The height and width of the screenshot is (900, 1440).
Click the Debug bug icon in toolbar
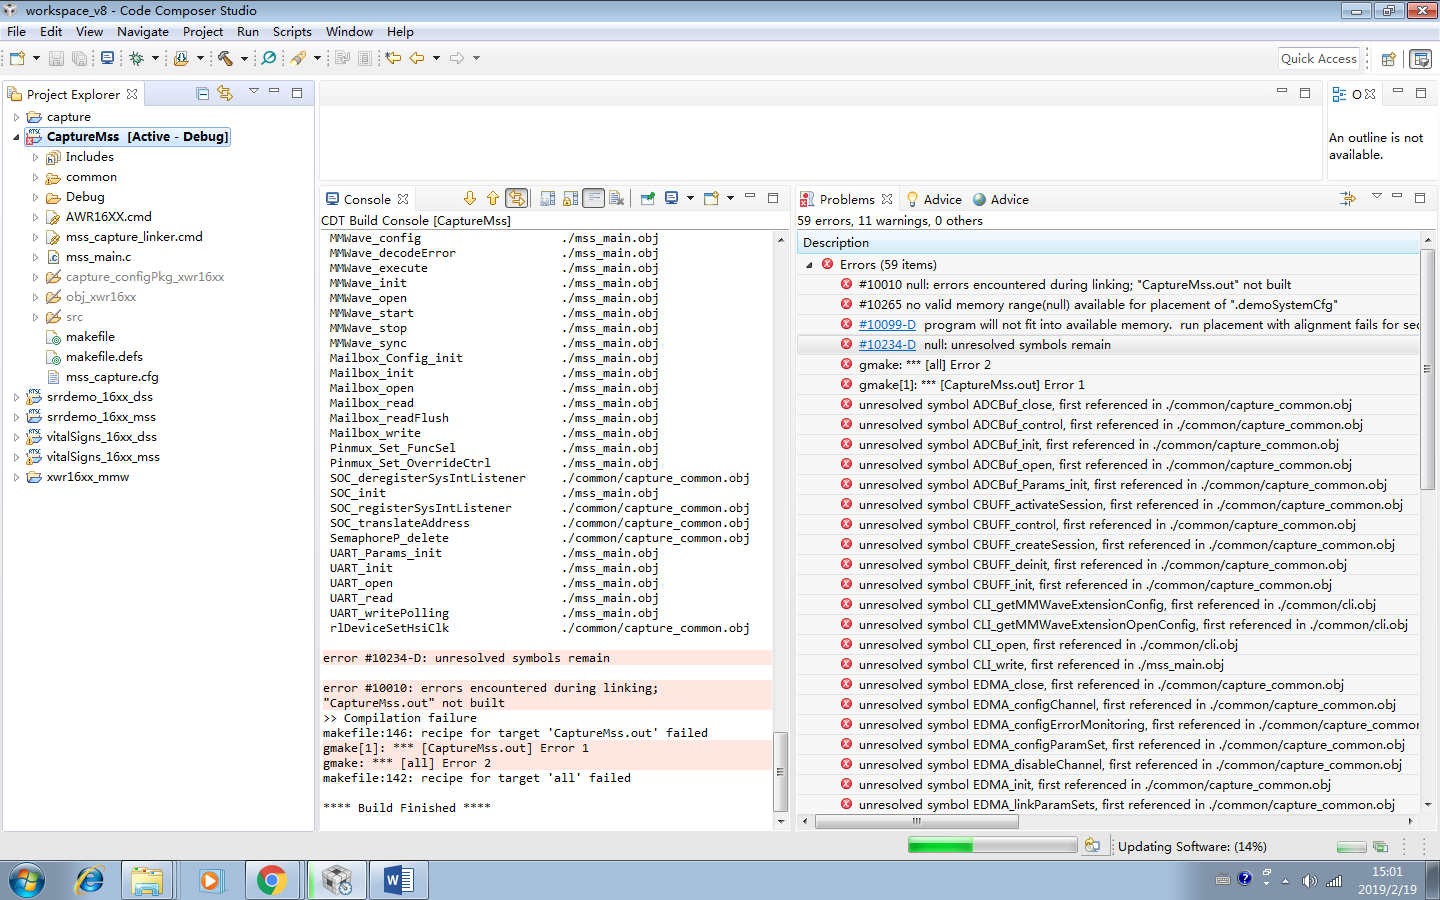[137, 58]
